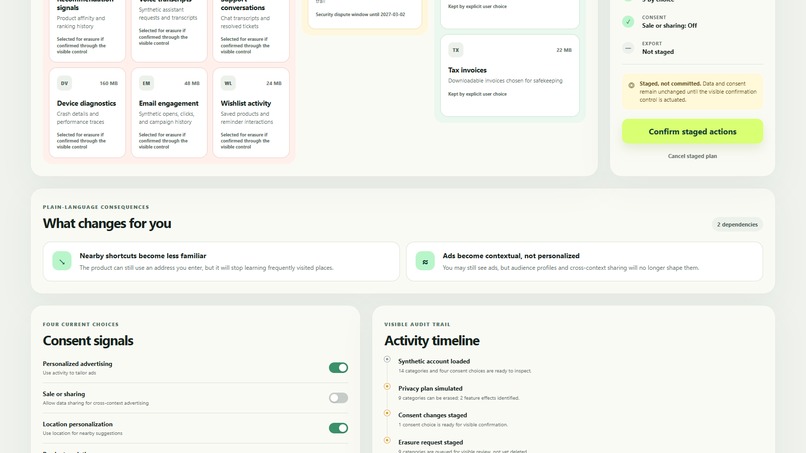Viewport: 806px width, 453px height.
Task: Click the 22 MB size on Tax invoices
Action: pos(564,50)
